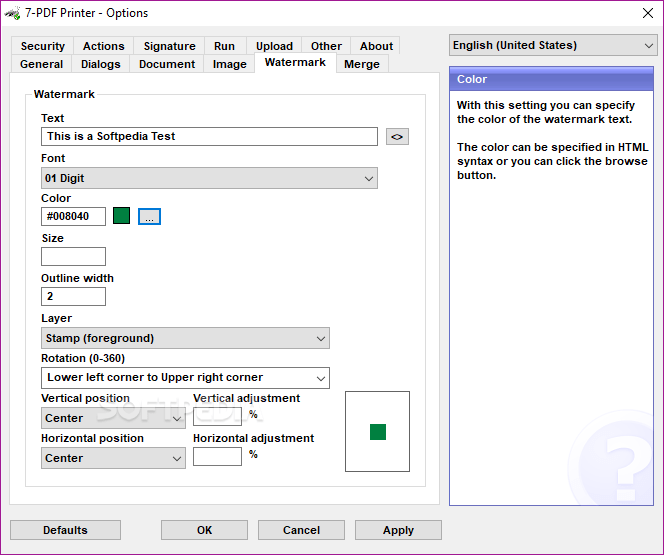
Task: Select the Document tab
Action: click(167, 64)
